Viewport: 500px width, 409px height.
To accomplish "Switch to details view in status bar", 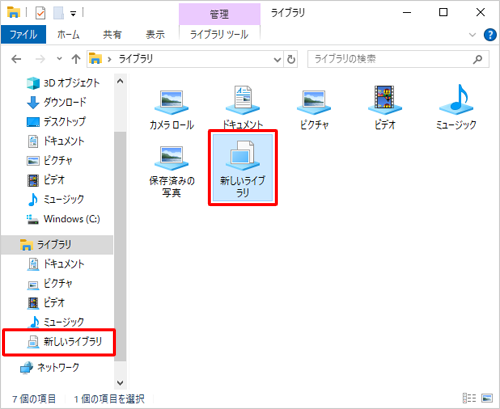I will (469, 398).
